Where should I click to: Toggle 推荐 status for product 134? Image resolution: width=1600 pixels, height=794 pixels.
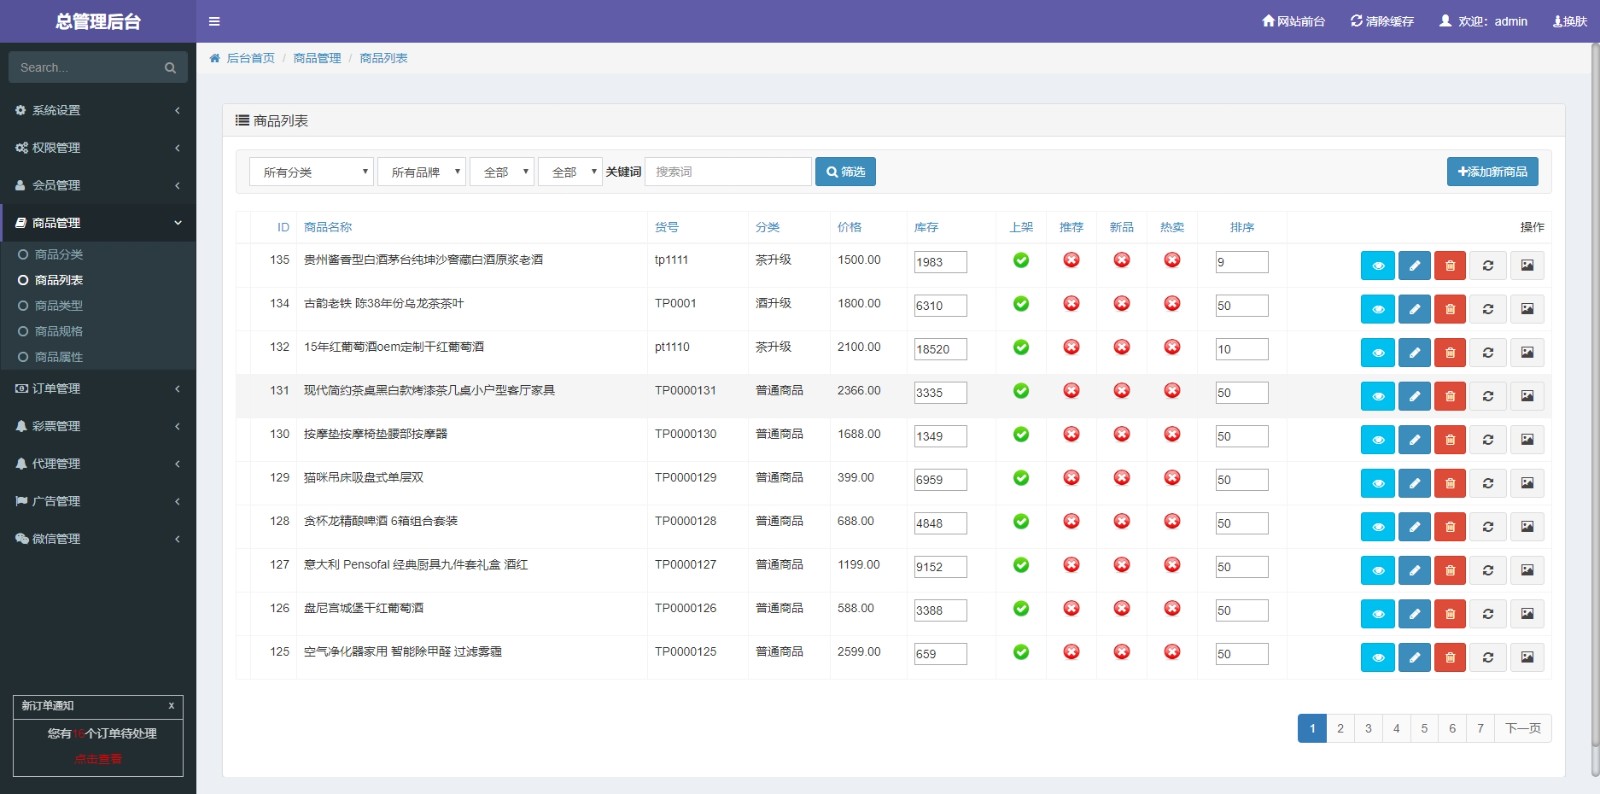[x=1071, y=303]
